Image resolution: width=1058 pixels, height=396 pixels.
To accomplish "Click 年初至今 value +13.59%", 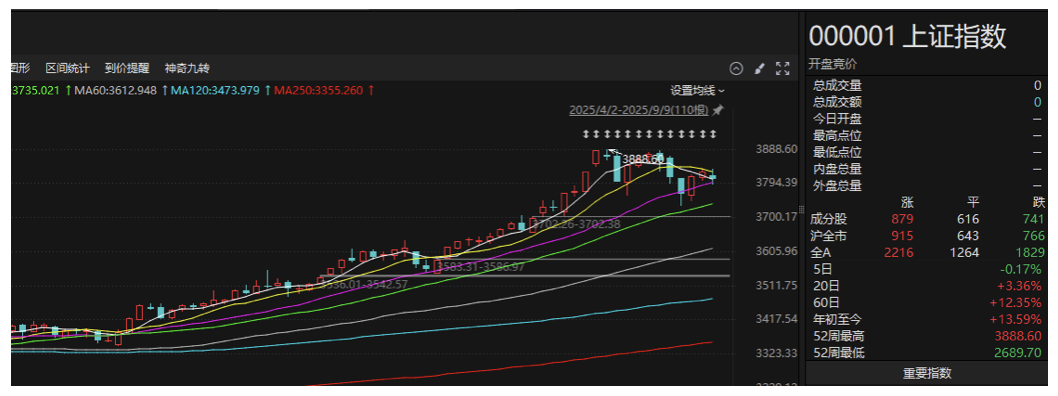I will [x=1016, y=319].
